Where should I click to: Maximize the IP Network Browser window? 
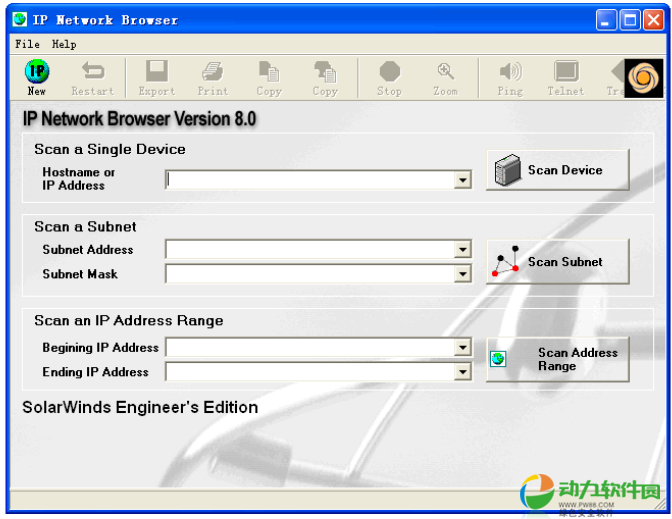coord(630,20)
